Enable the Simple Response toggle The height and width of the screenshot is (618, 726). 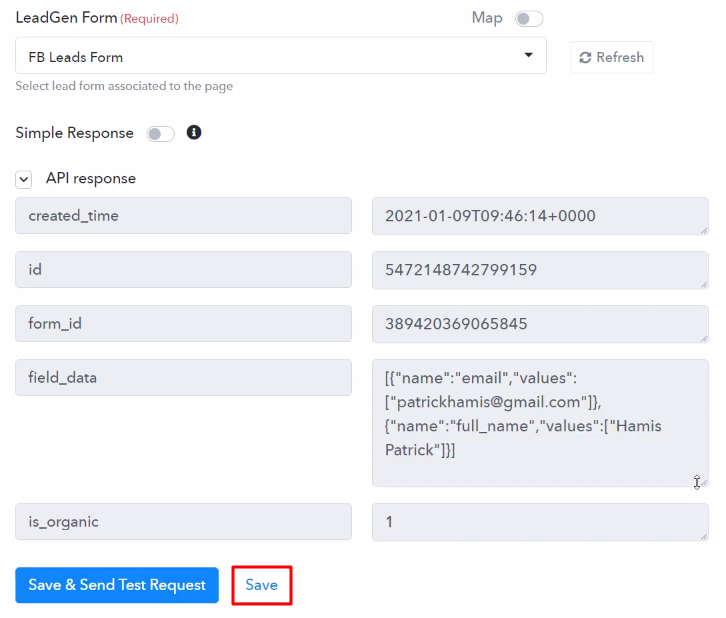pyautogui.click(x=160, y=134)
